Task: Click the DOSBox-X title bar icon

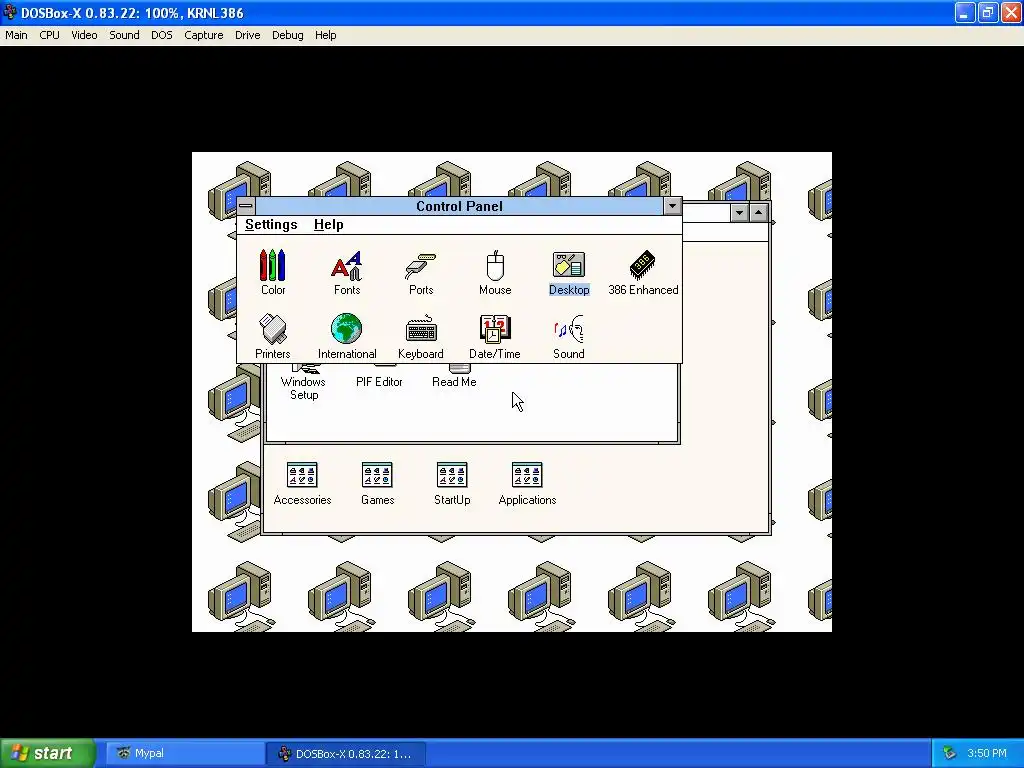Action: [10, 12]
